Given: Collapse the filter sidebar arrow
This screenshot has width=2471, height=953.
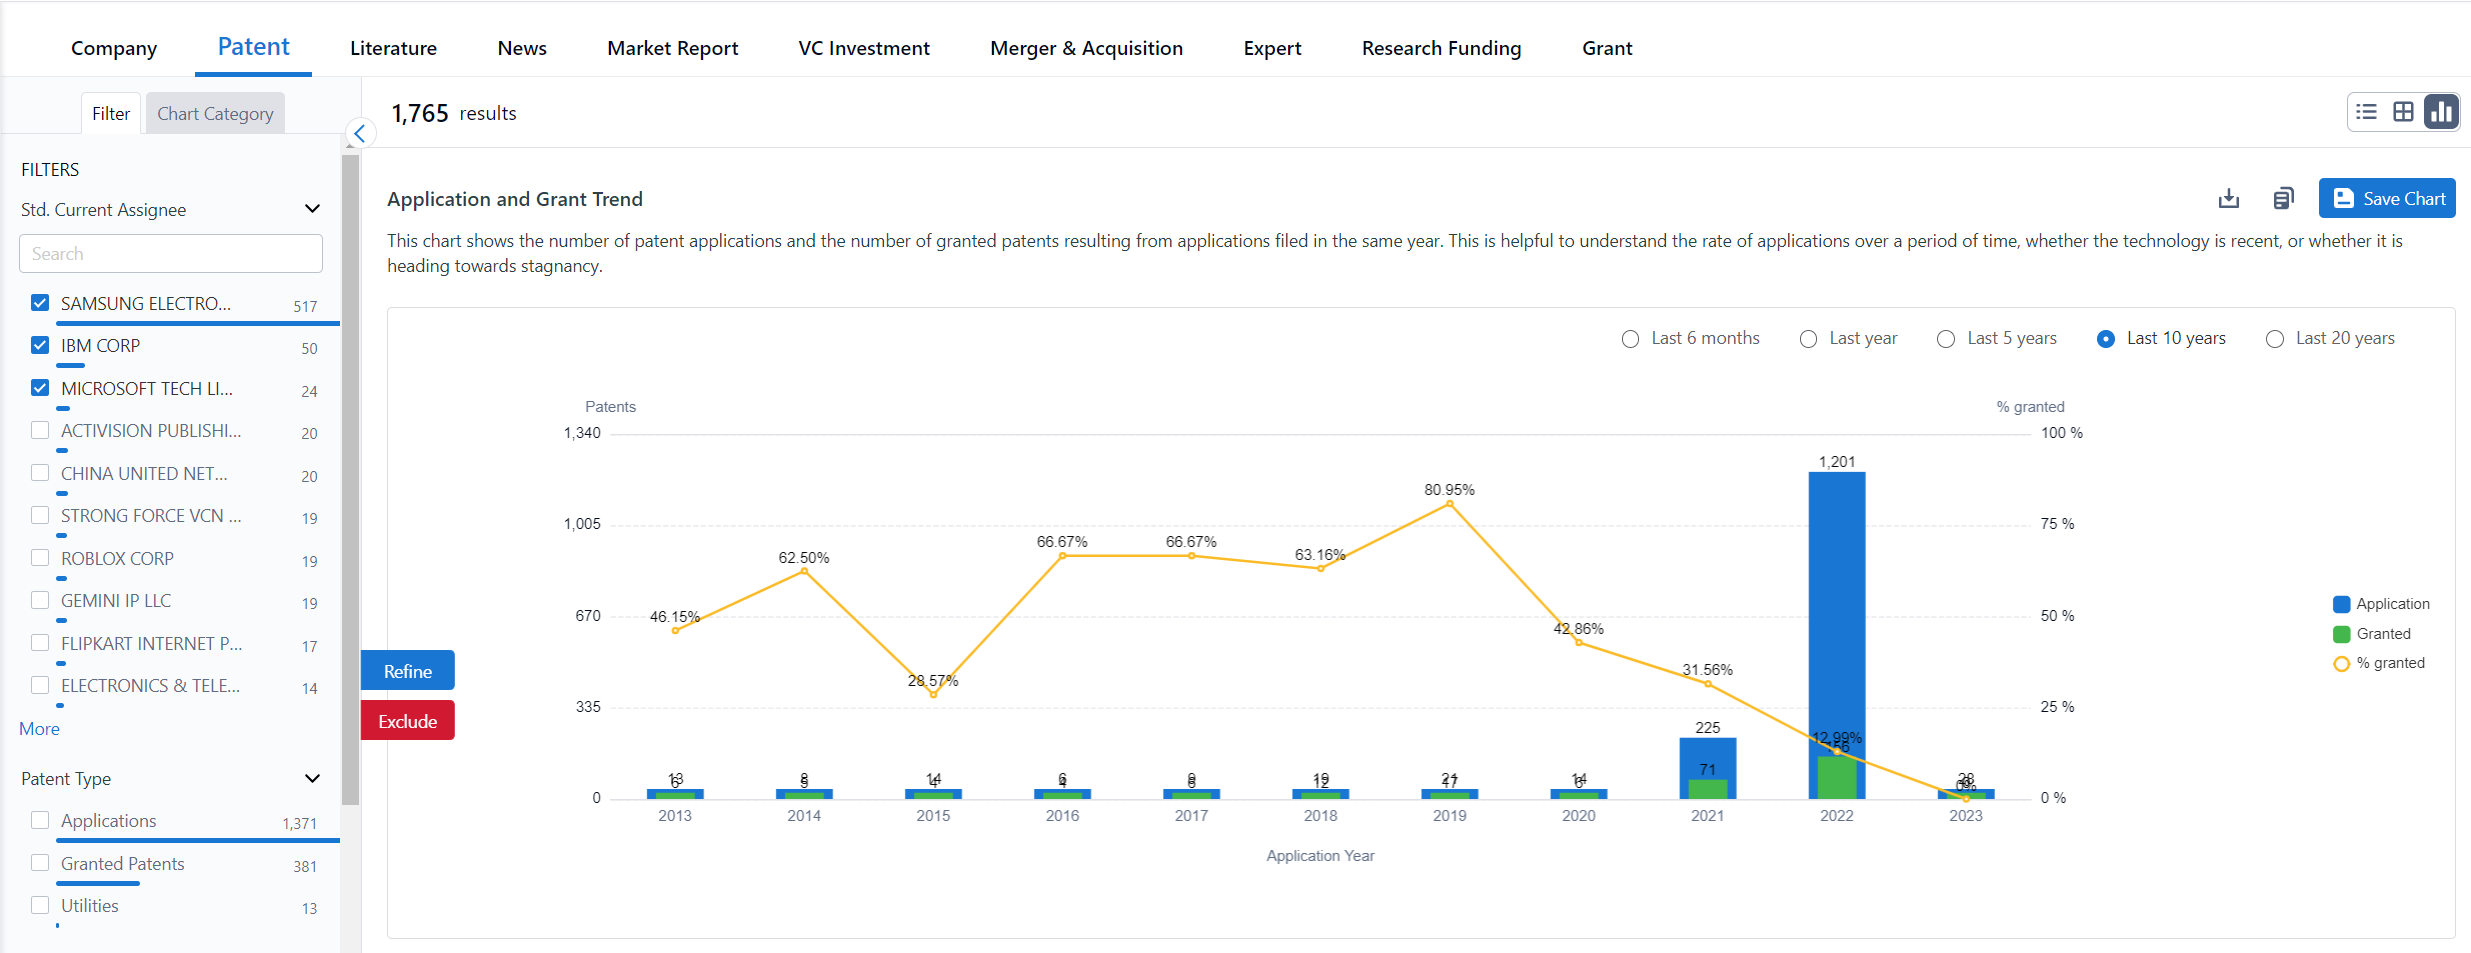Looking at the screenshot, I should (360, 133).
